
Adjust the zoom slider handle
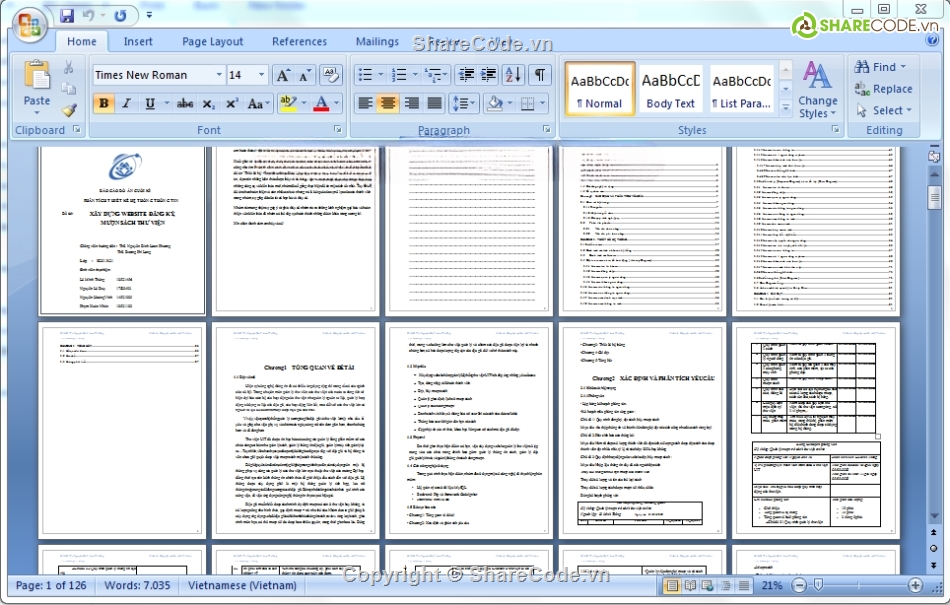[x=819, y=584]
